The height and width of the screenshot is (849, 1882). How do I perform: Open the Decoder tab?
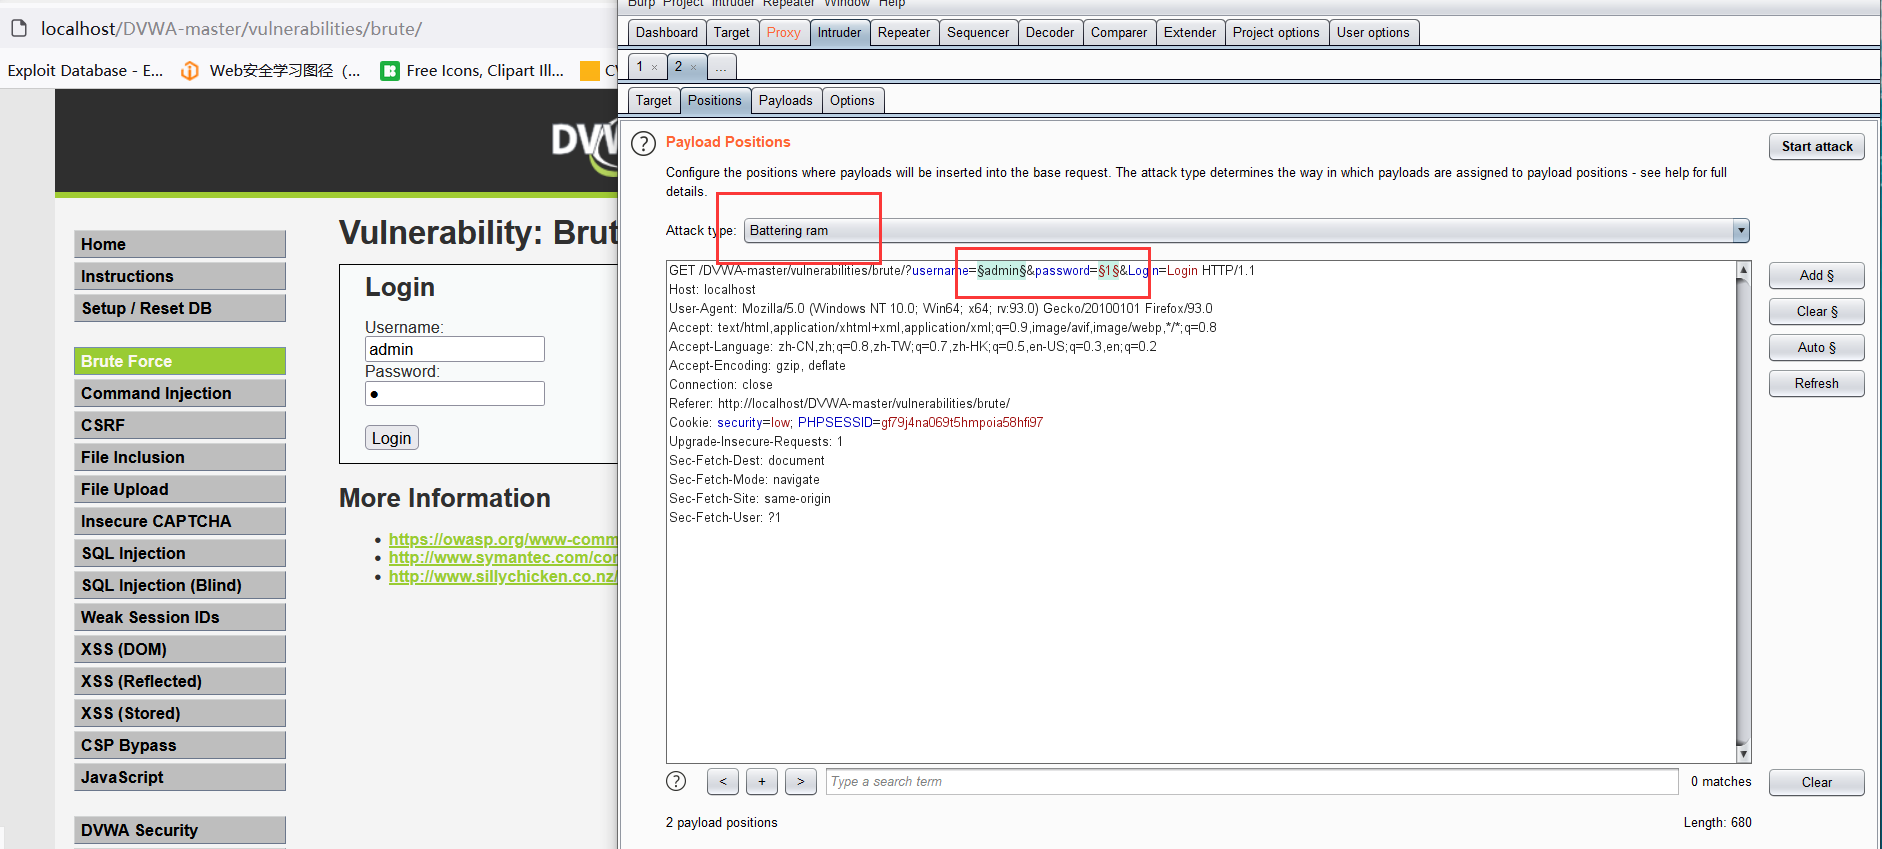[1050, 32]
